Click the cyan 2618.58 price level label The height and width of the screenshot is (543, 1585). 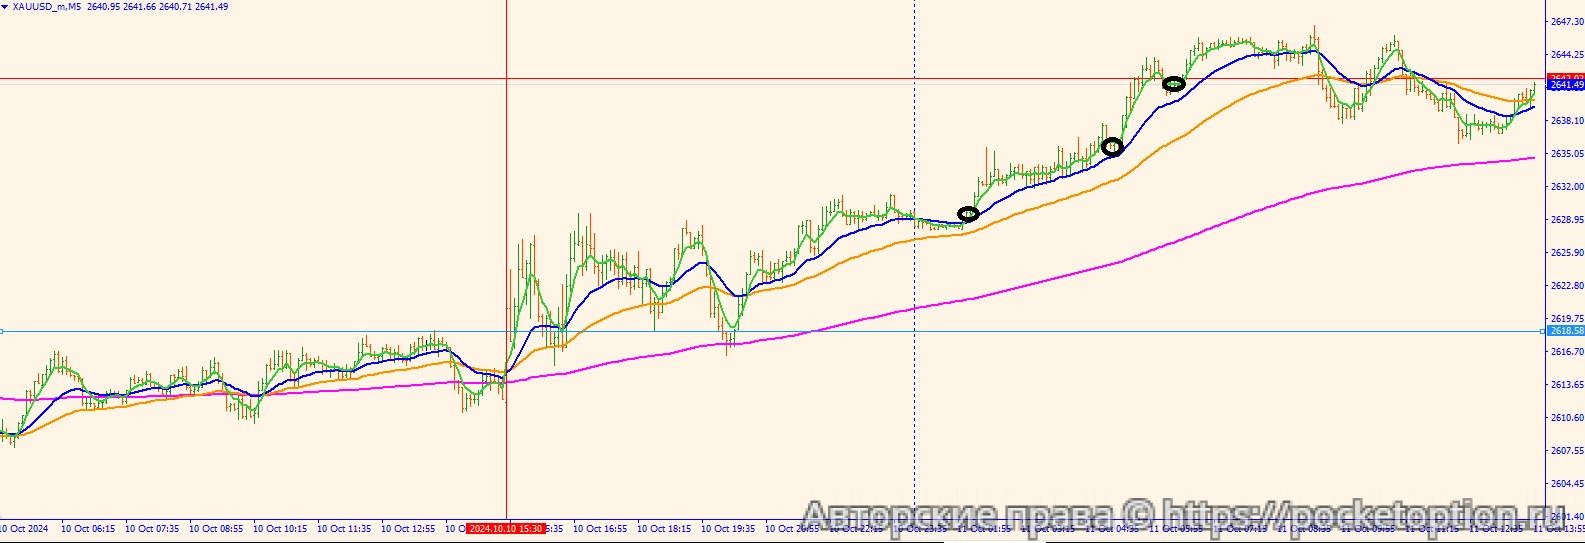coord(1566,331)
